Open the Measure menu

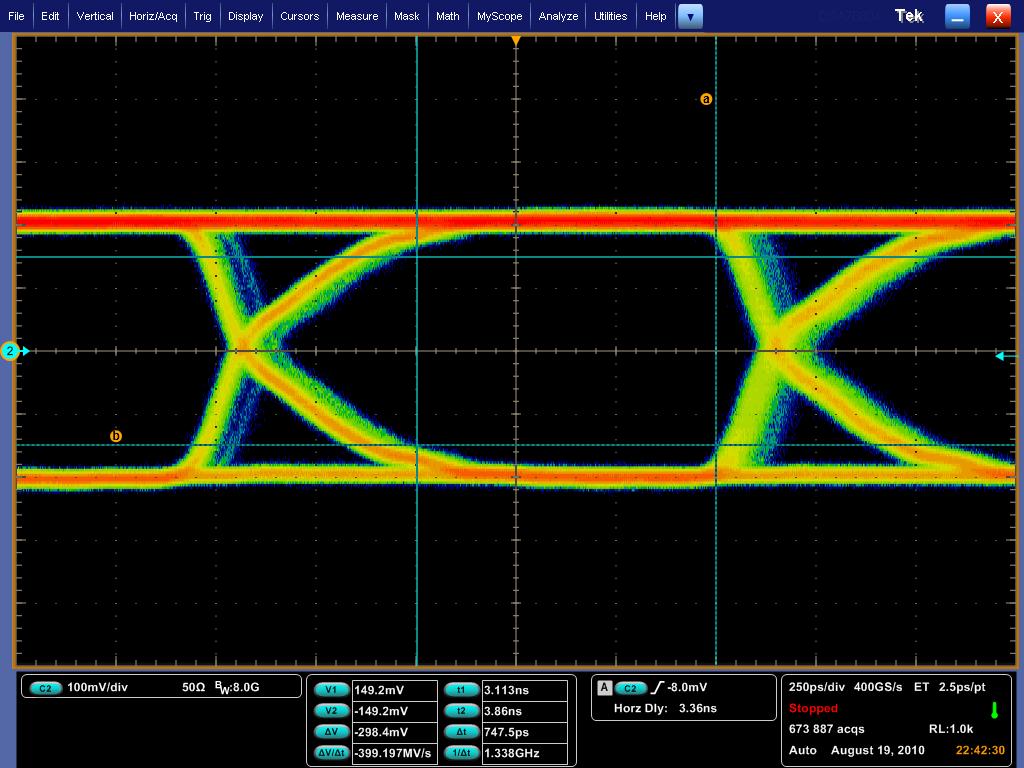coord(357,16)
